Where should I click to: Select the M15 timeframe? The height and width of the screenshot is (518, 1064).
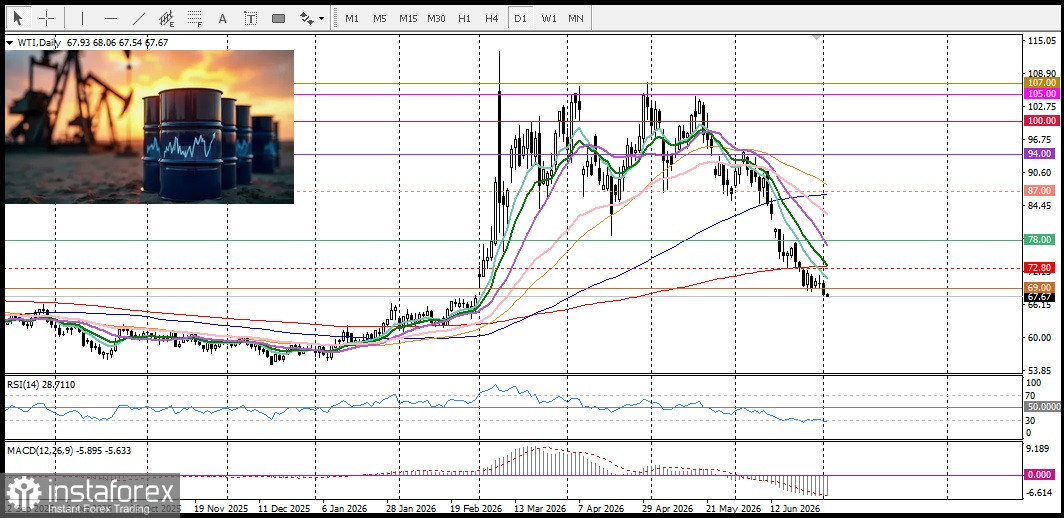tap(408, 18)
